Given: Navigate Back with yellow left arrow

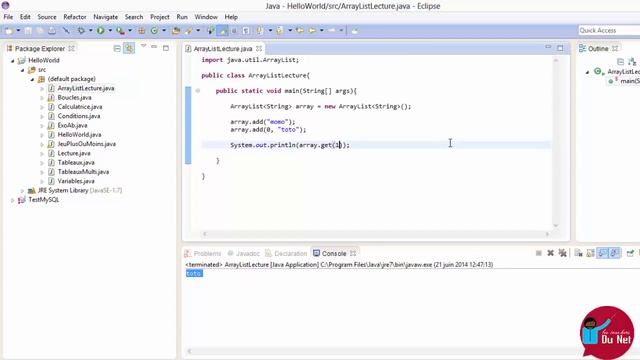Looking at the screenshot, I should coord(312,30).
